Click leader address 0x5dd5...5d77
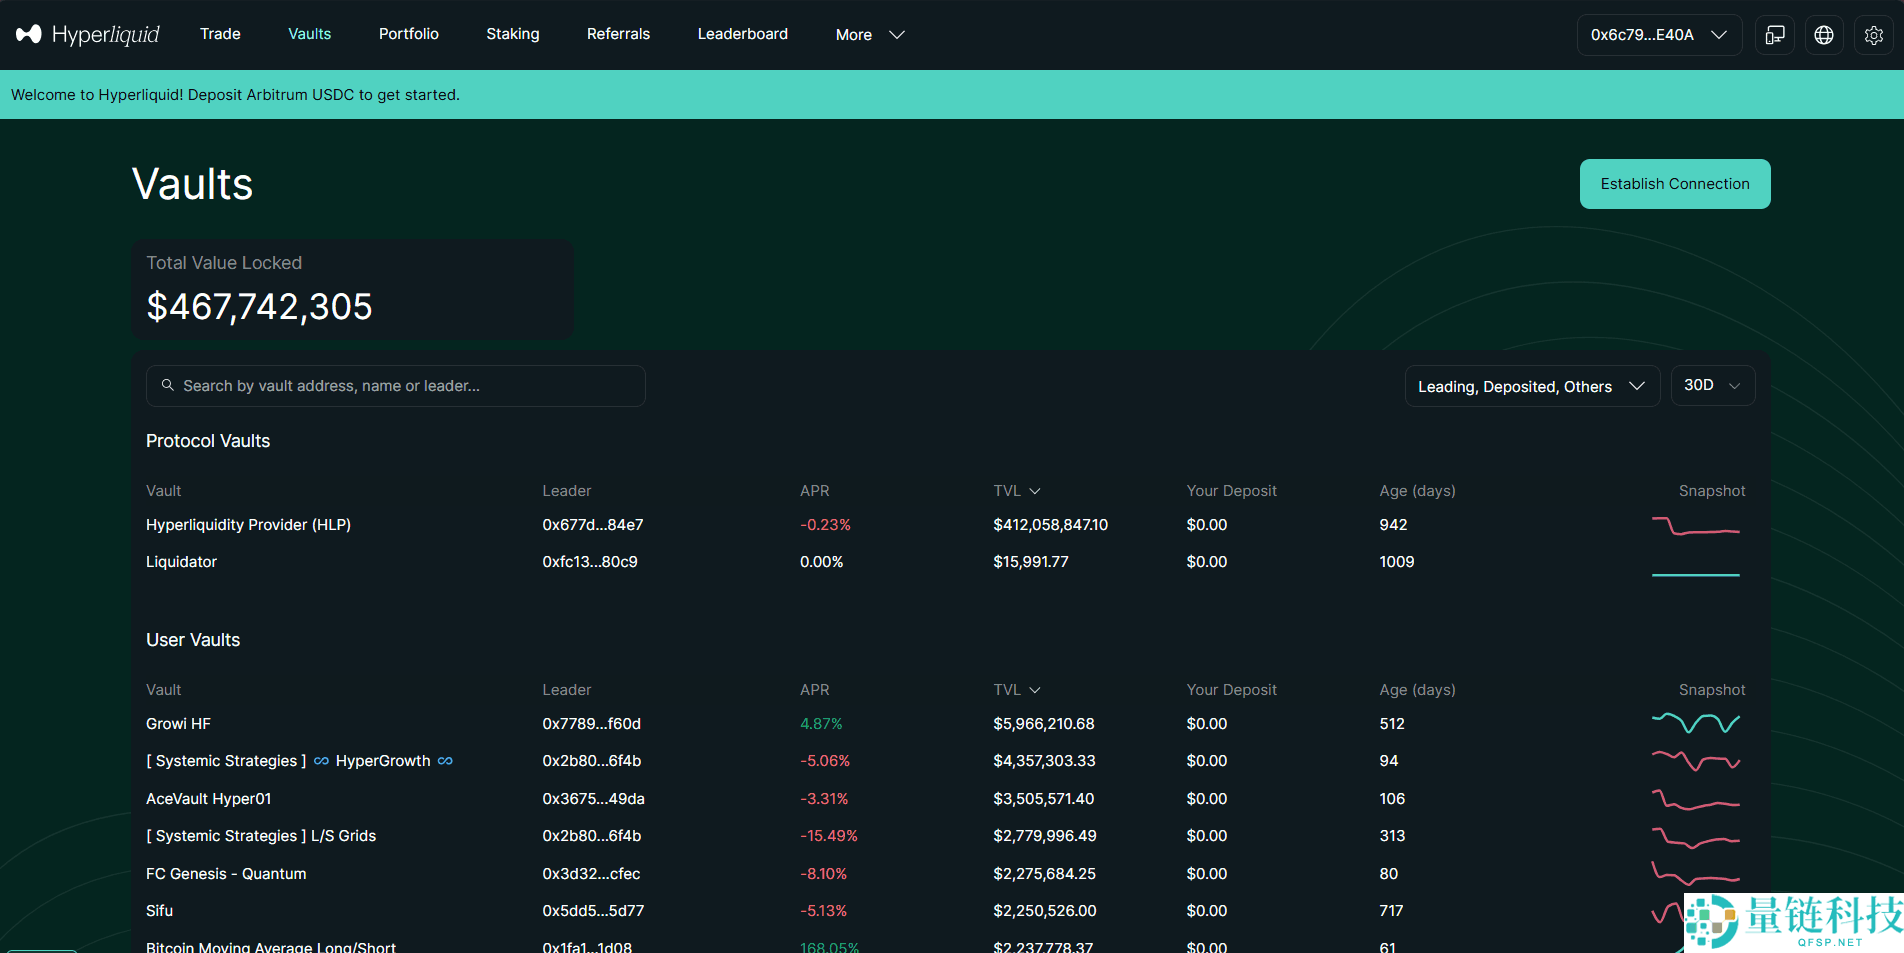 point(593,911)
